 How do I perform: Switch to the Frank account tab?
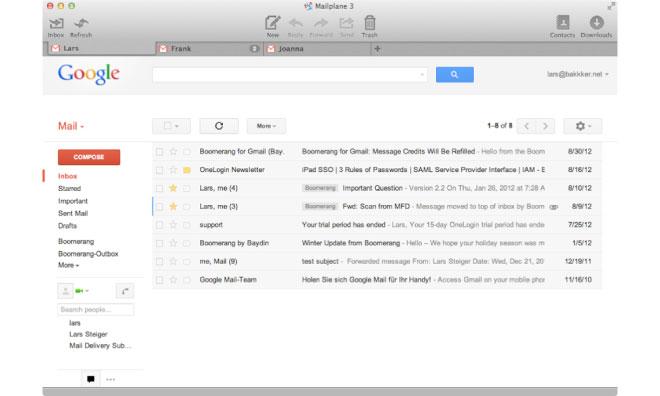click(209, 49)
